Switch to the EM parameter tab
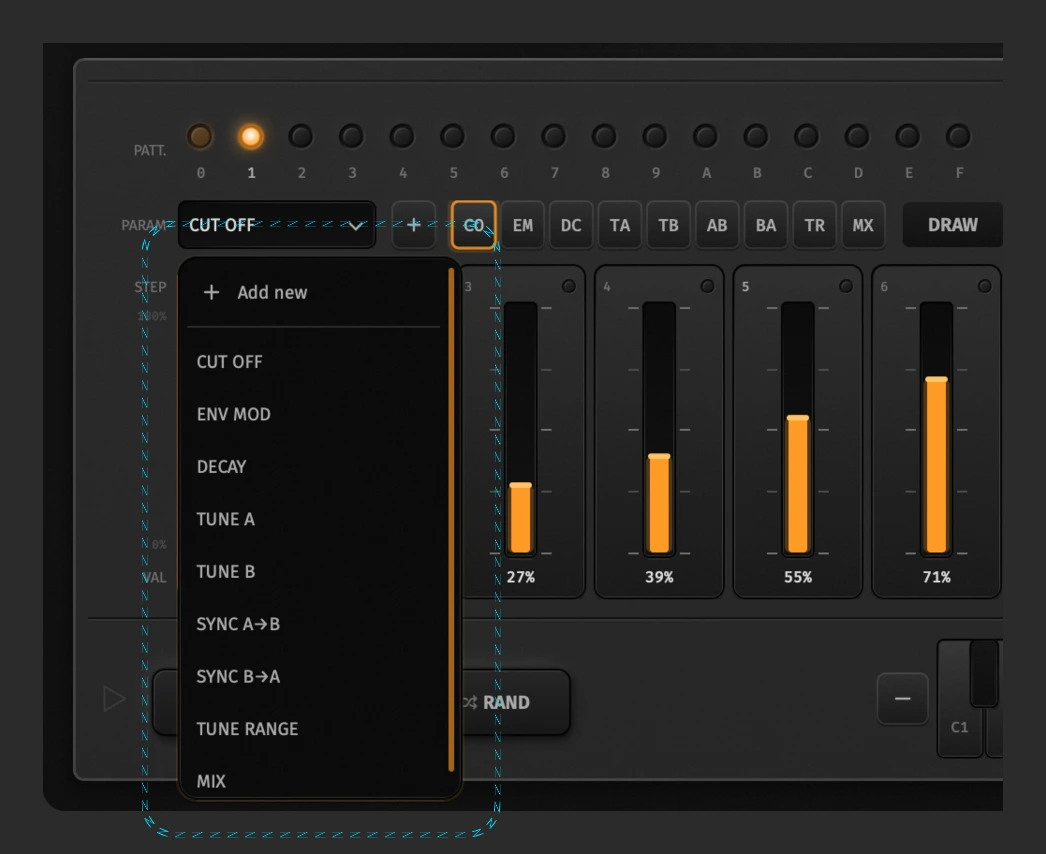Image resolution: width=1046 pixels, height=854 pixels. point(523,225)
